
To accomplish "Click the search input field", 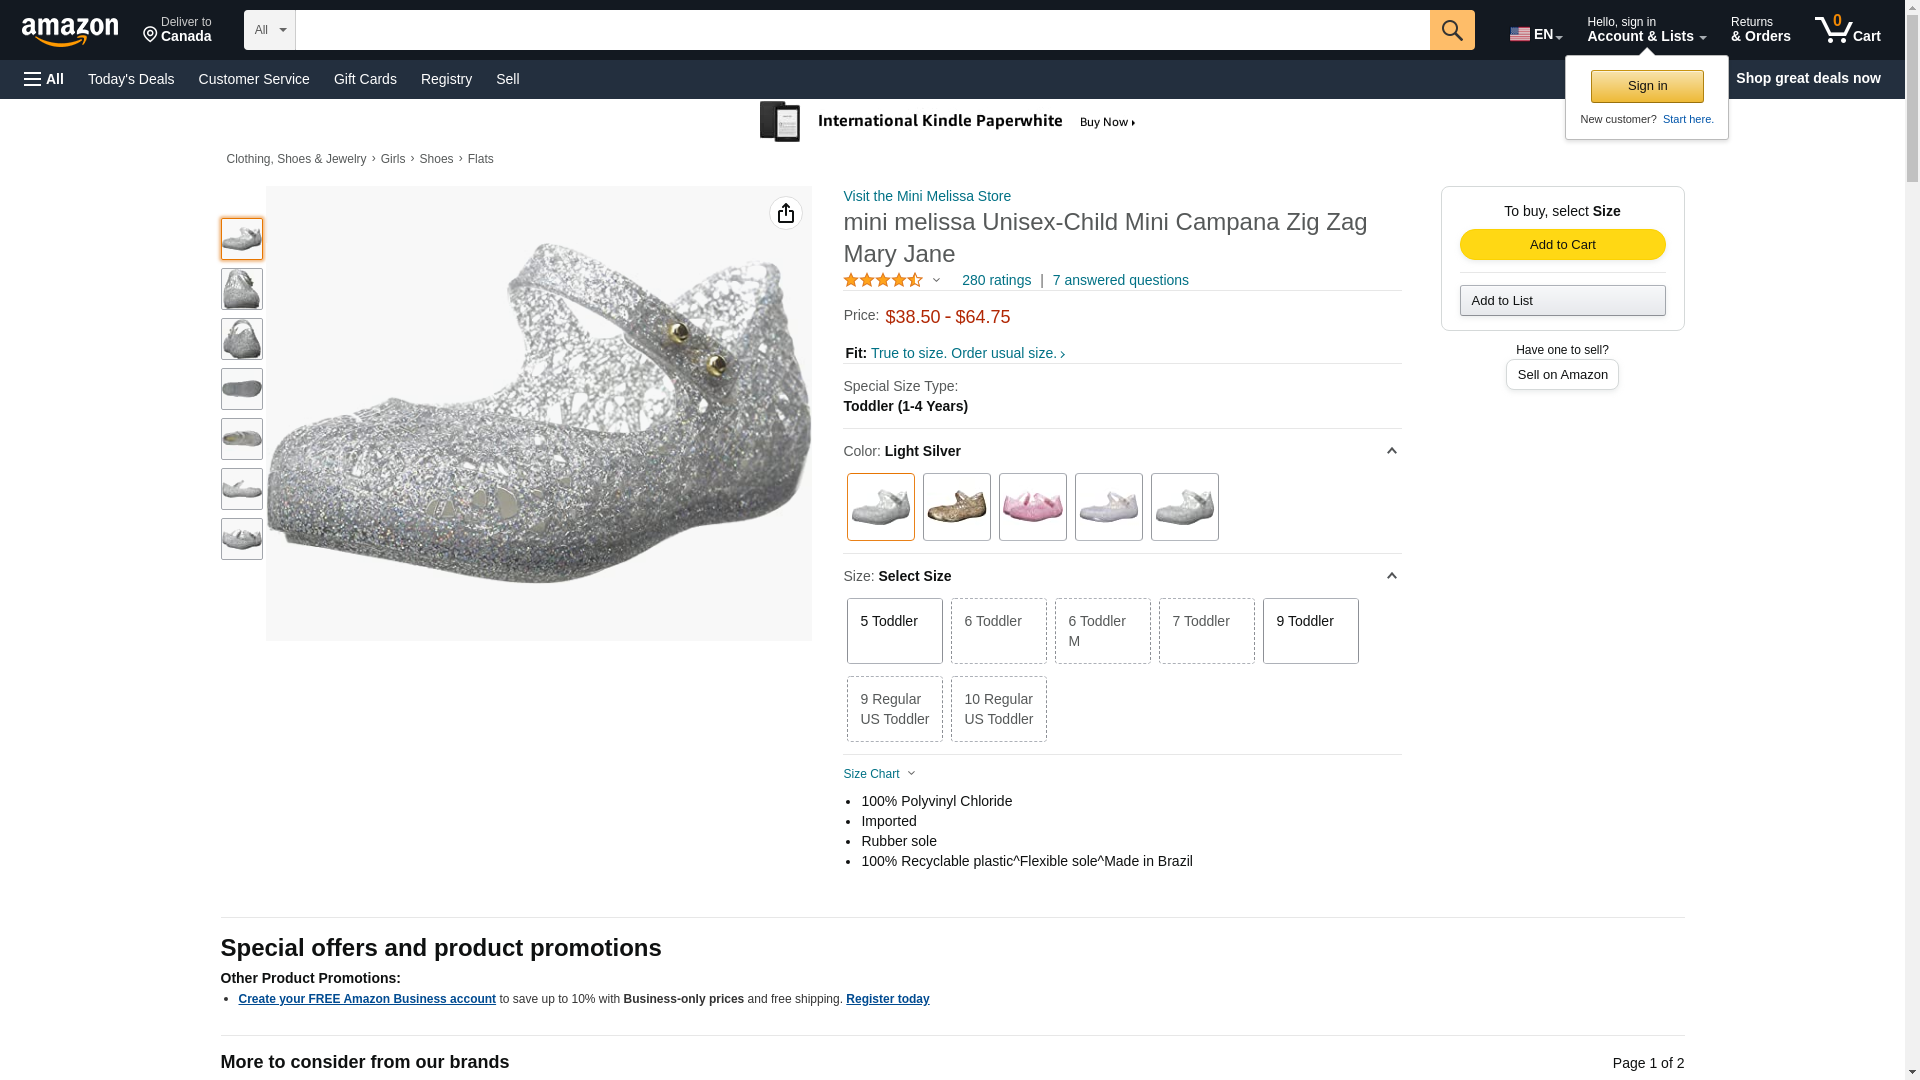I will 862,30.
